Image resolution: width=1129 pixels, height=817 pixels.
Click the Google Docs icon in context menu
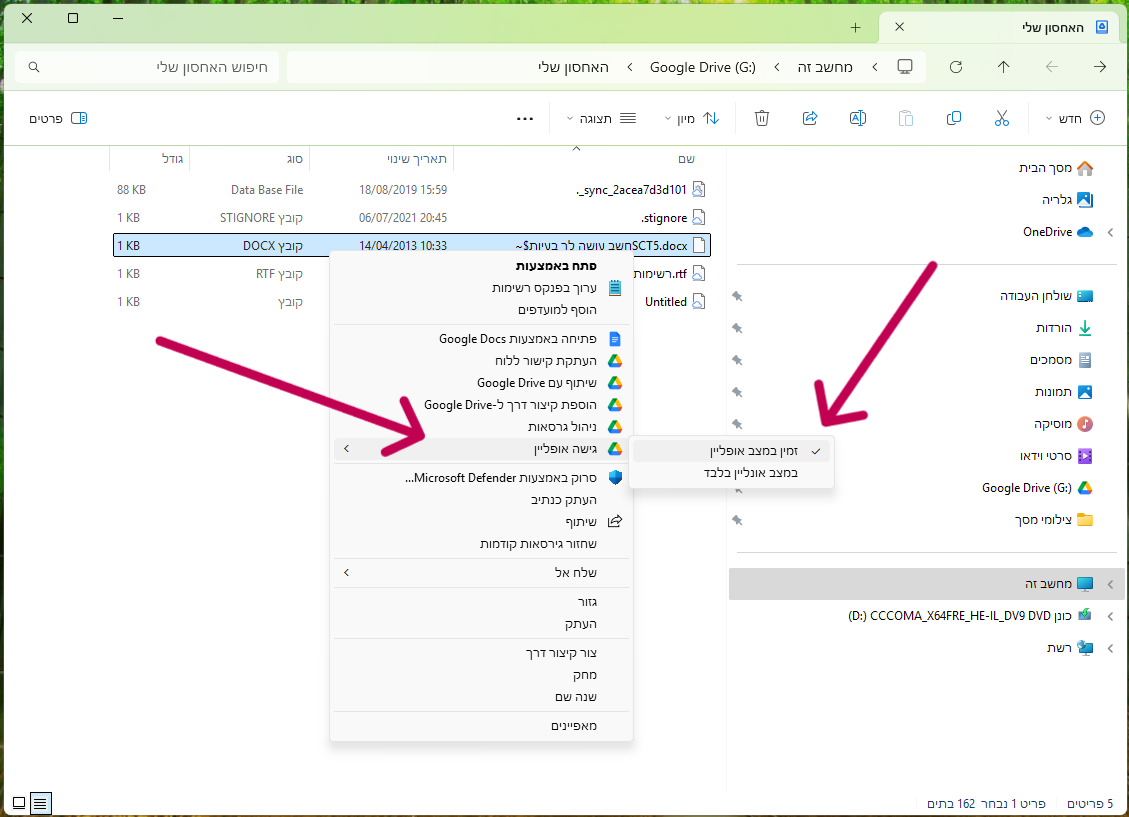pos(614,339)
